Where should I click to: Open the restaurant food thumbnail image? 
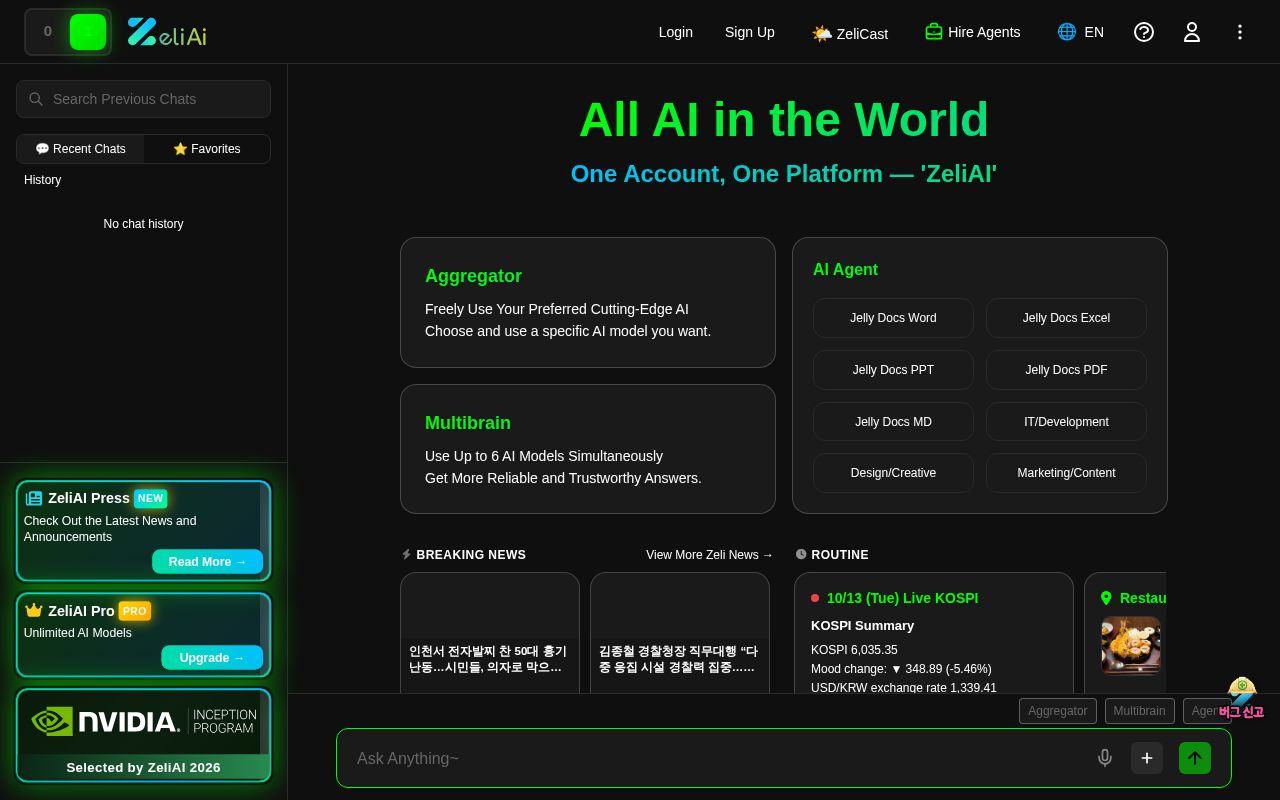pos(1131,645)
